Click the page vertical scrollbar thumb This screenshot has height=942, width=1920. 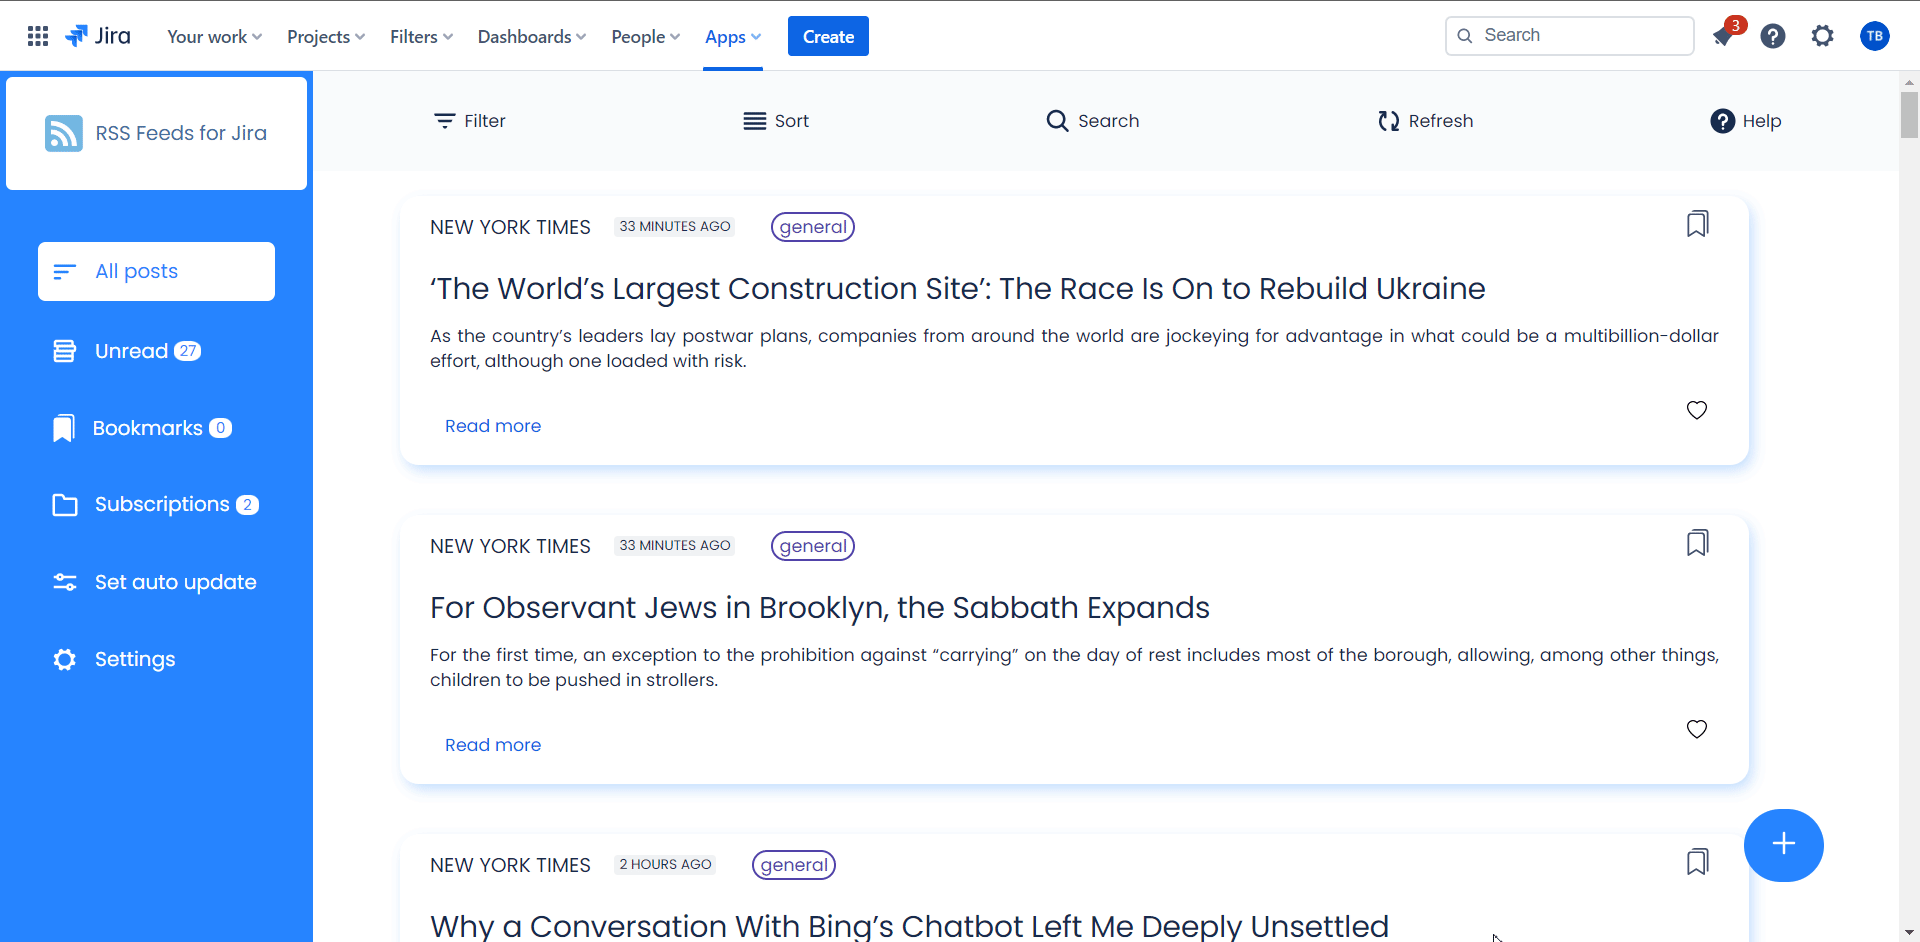(x=1909, y=115)
